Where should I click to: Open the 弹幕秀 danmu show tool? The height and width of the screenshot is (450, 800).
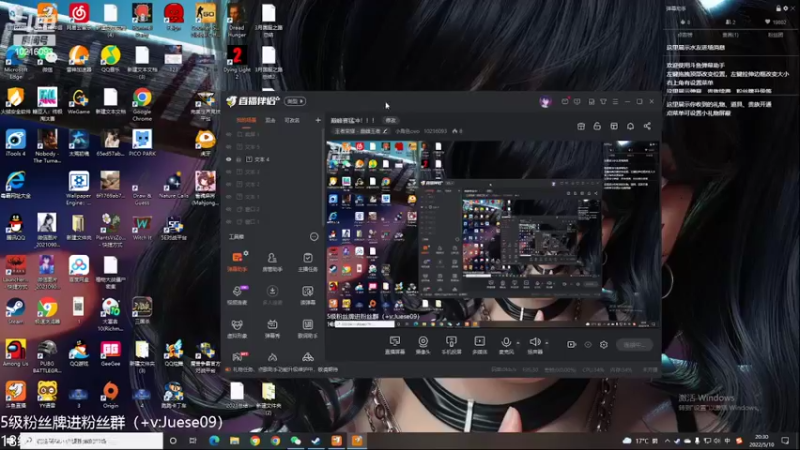[272, 328]
